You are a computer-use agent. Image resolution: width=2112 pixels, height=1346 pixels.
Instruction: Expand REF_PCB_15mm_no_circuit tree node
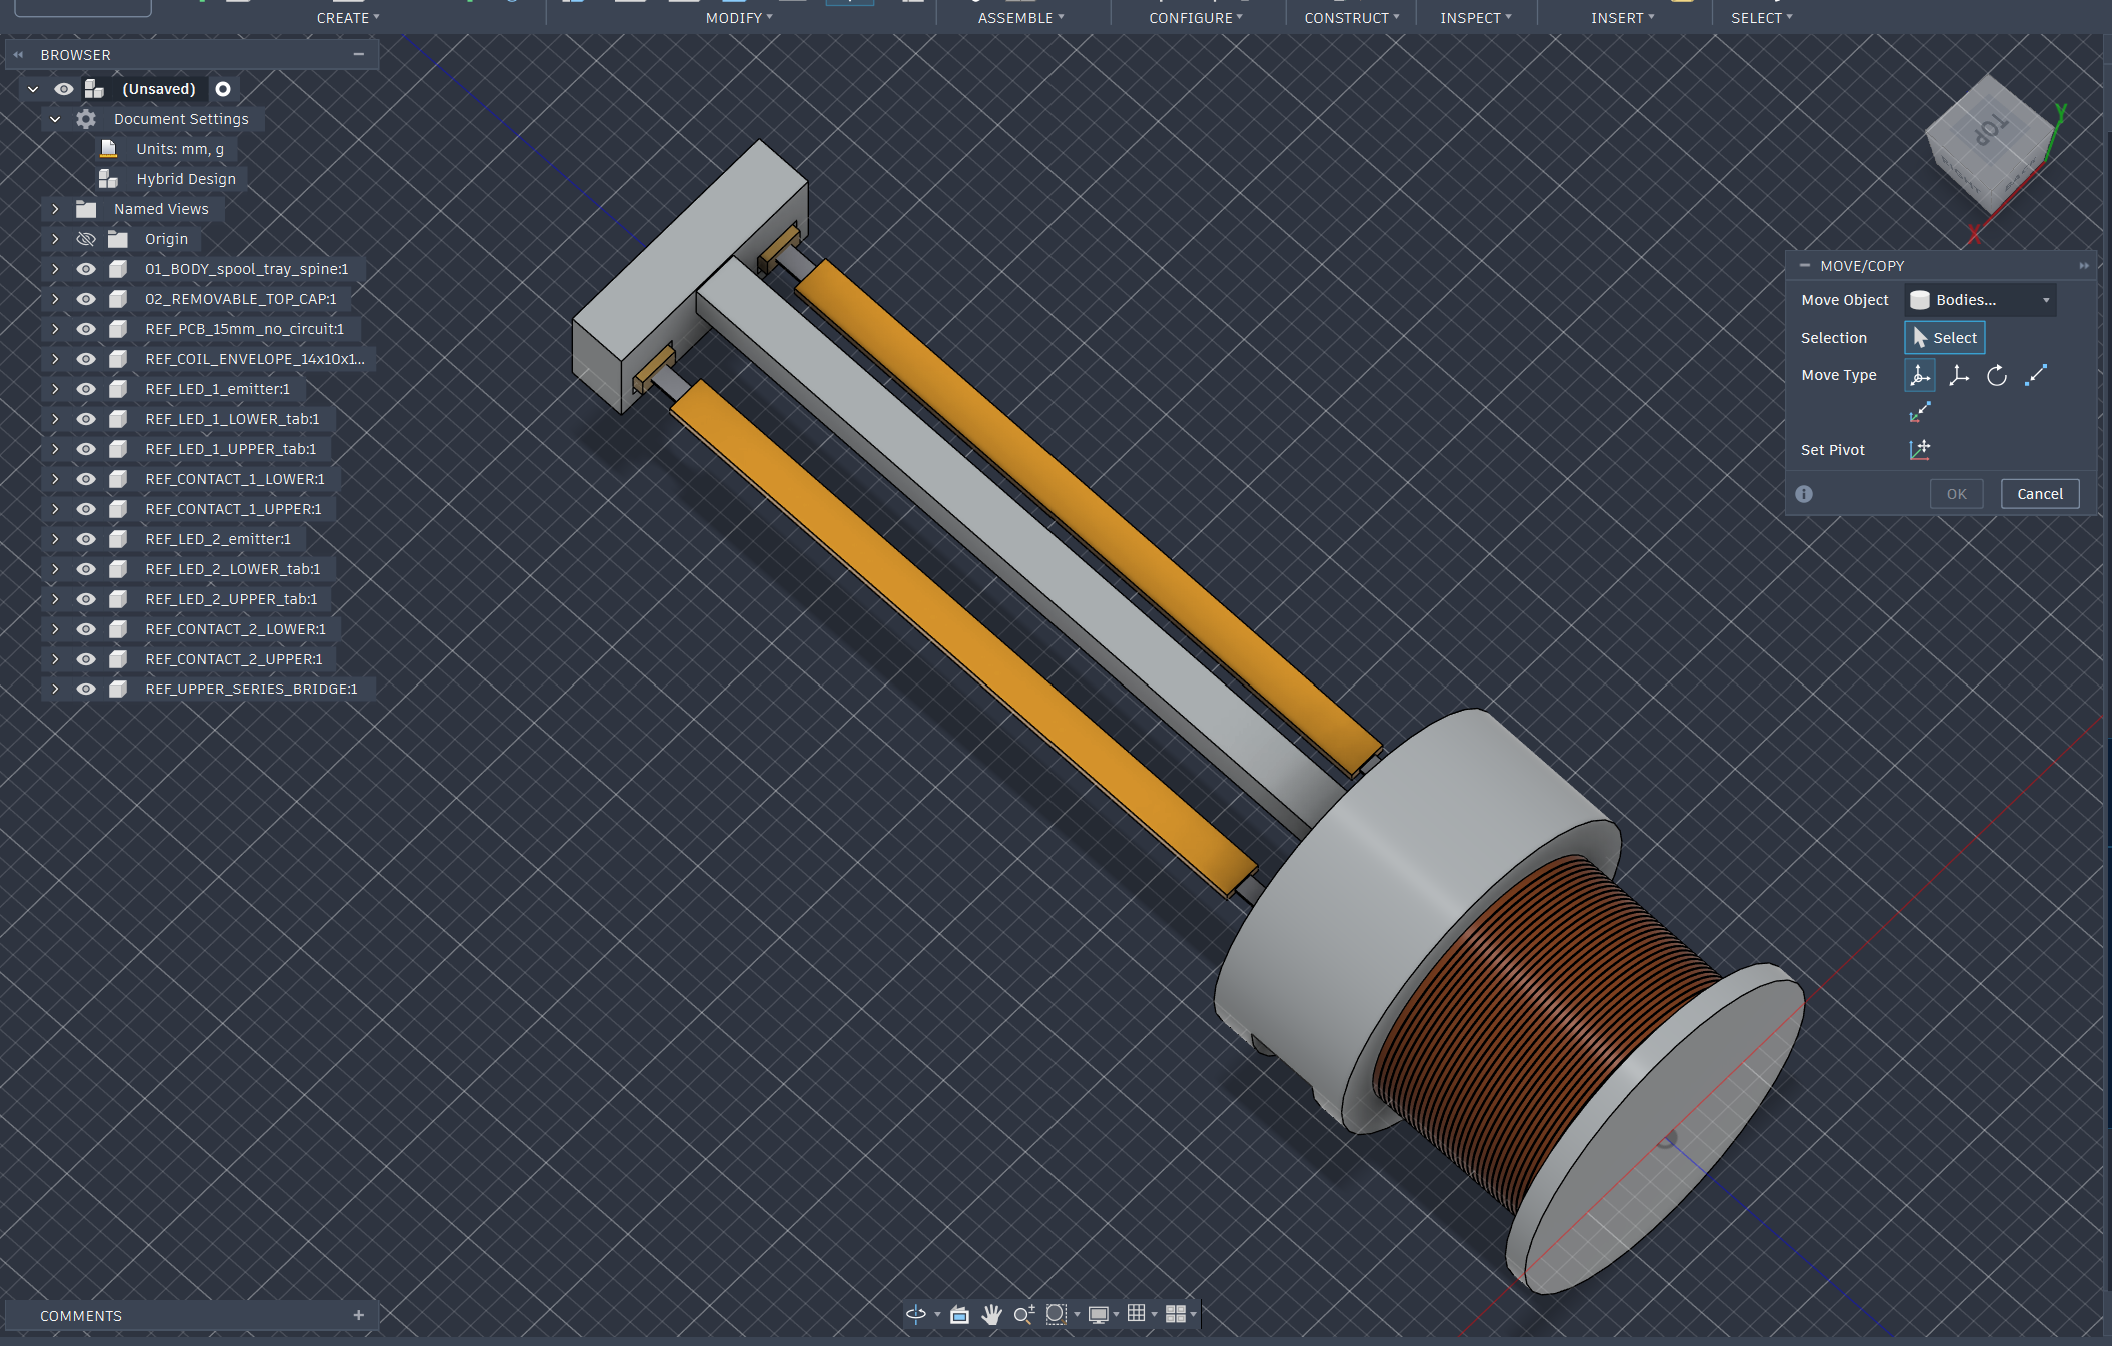pyautogui.click(x=56, y=329)
